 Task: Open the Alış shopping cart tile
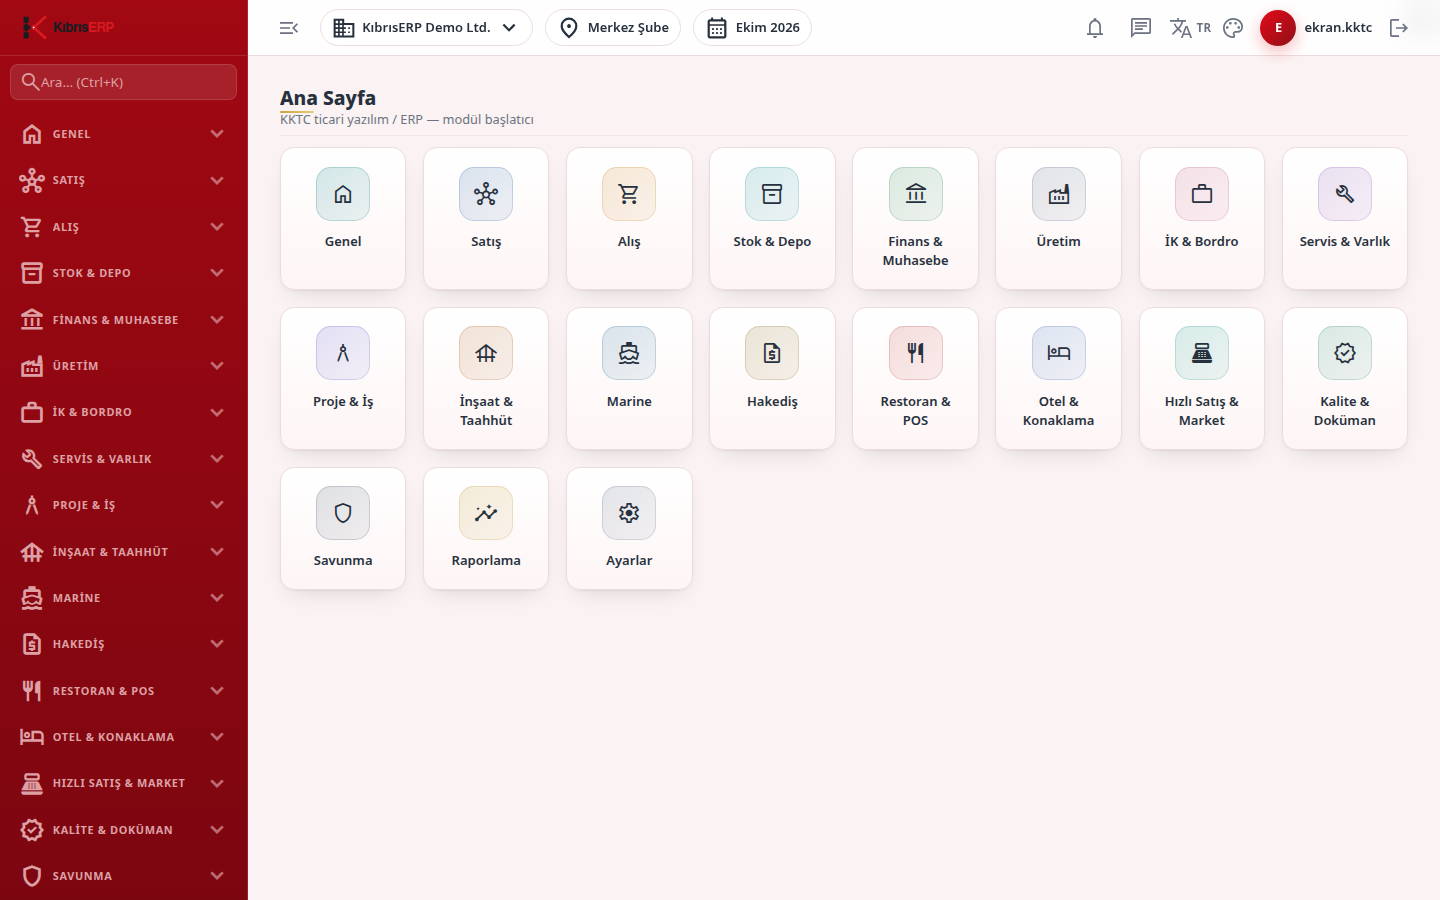coord(629,218)
